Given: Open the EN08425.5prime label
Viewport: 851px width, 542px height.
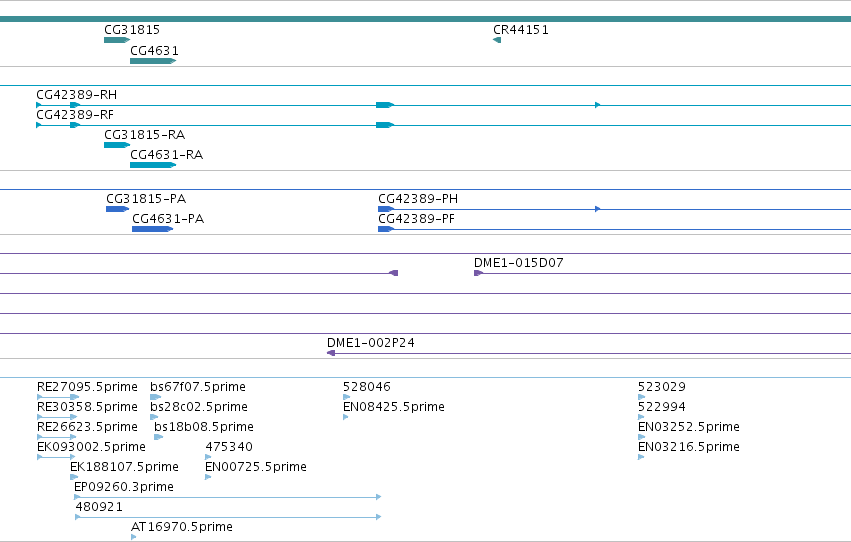Looking at the screenshot, I should coord(394,407).
